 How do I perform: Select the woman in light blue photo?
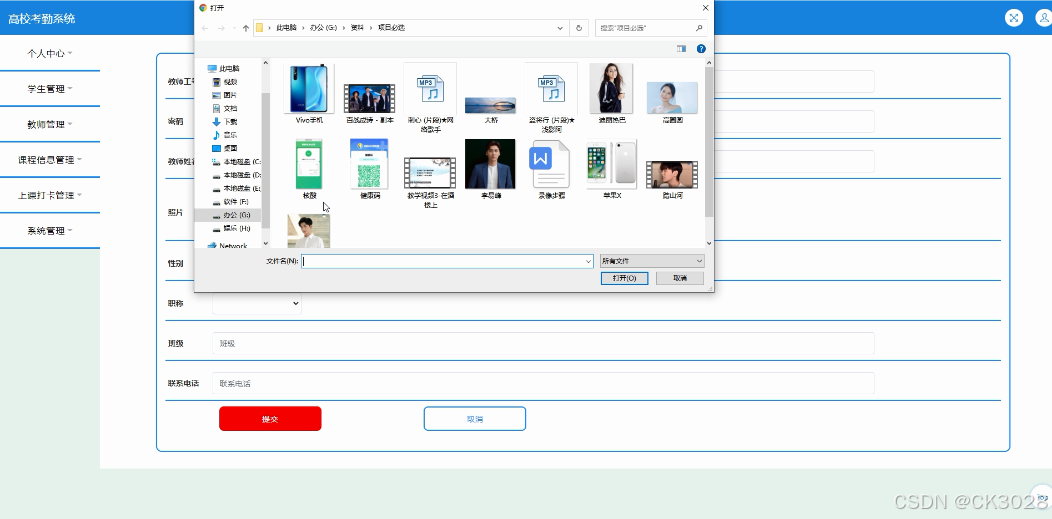point(672,103)
